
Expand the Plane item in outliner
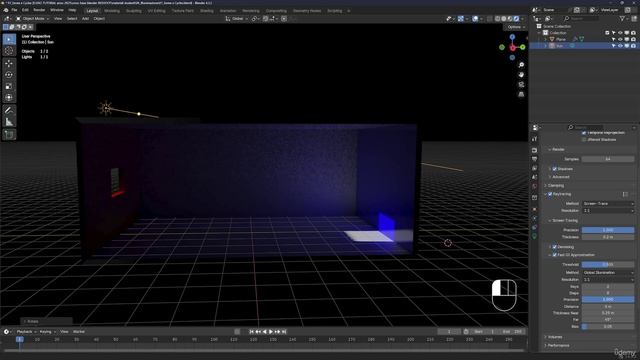pyautogui.click(x=545, y=40)
